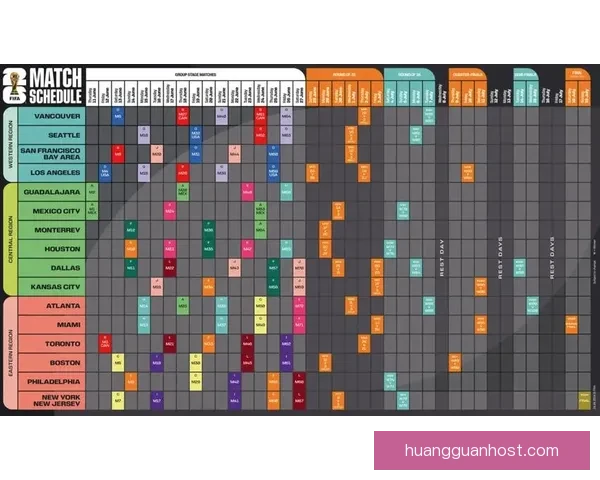Select the HOUSTON row label

point(52,249)
